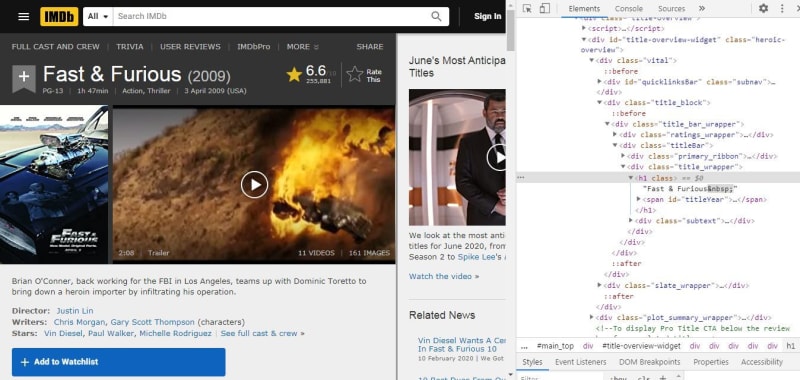Focus the Search IMDb input field
The height and width of the screenshot is (380, 800).
click(270, 16)
